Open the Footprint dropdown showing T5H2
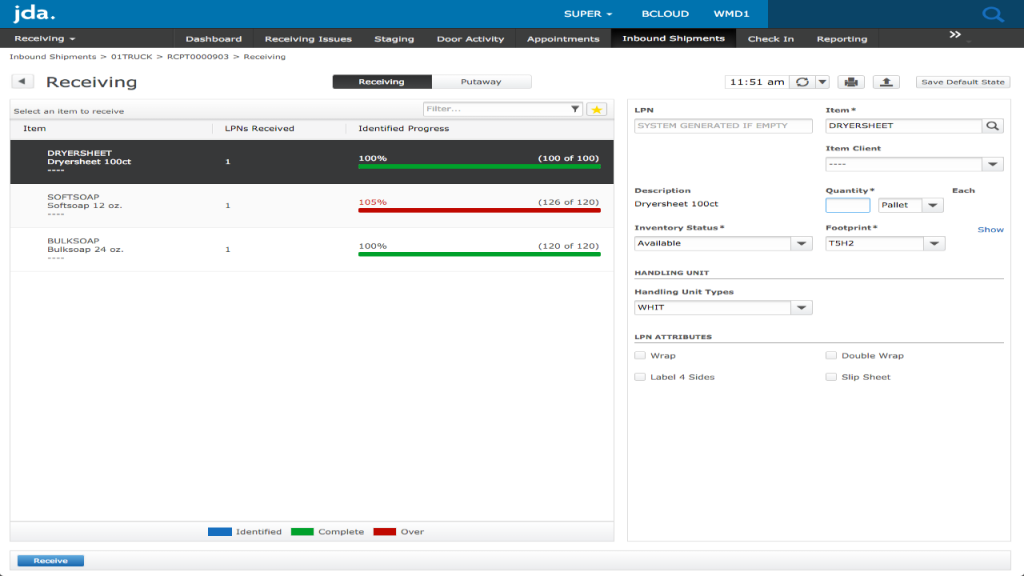The image size is (1024, 576). point(934,243)
